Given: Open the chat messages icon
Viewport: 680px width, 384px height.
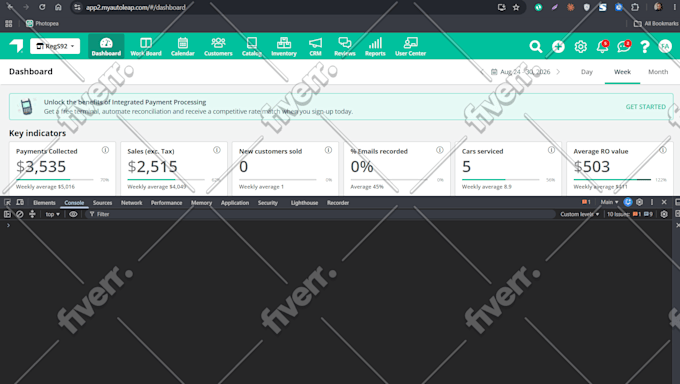Looking at the screenshot, I should click(624, 46).
